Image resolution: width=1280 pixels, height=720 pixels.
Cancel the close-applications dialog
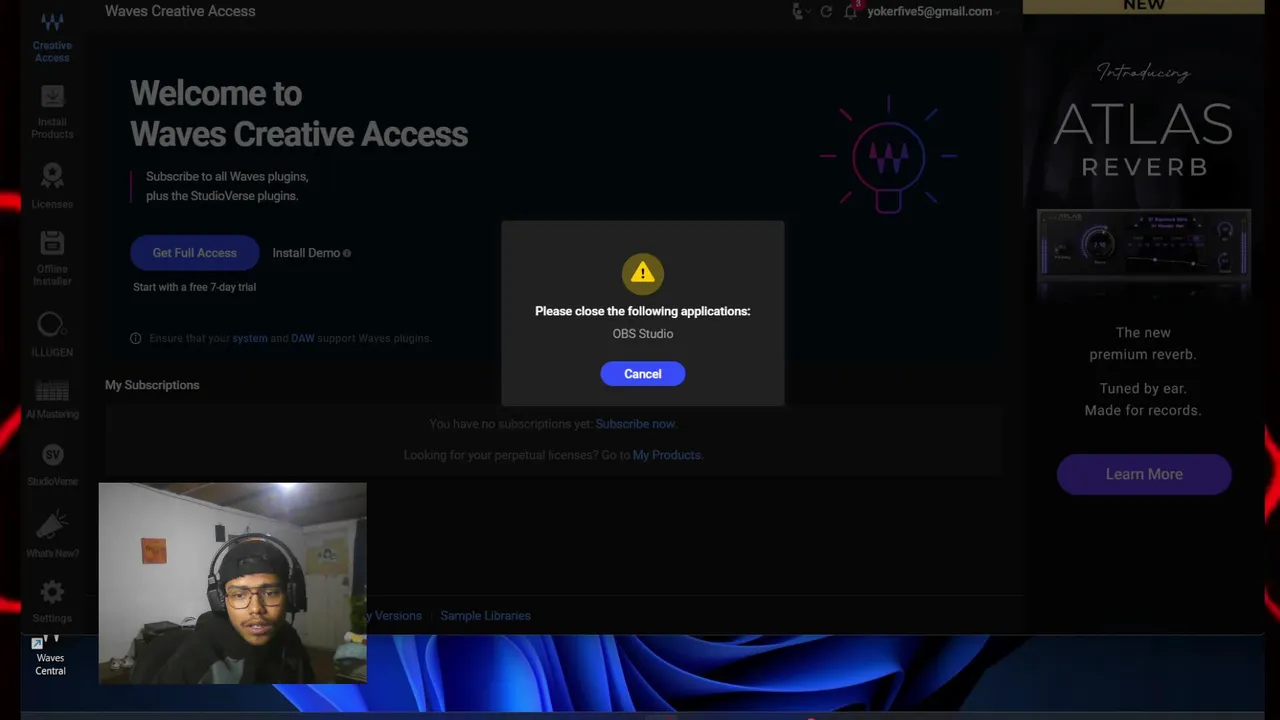click(x=643, y=374)
